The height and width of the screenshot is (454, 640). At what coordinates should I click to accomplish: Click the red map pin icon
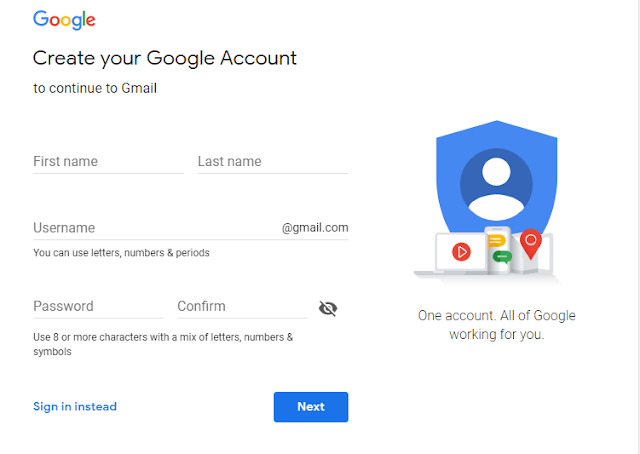[530, 243]
